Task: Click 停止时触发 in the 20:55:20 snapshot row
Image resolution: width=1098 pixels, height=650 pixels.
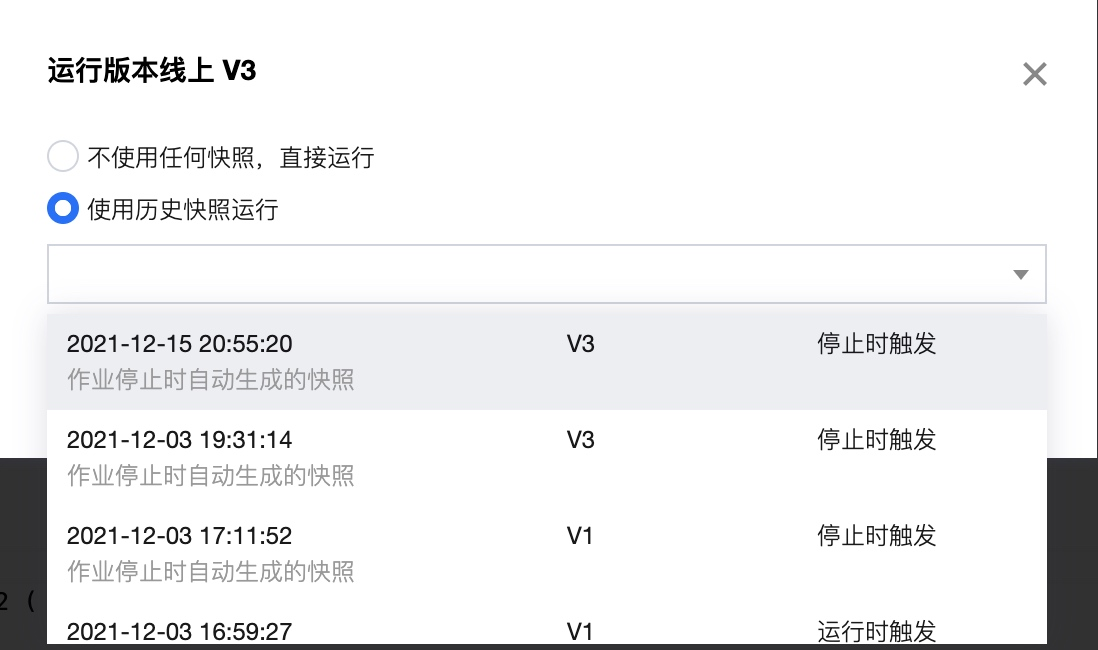Action: (x=877, y=344)
